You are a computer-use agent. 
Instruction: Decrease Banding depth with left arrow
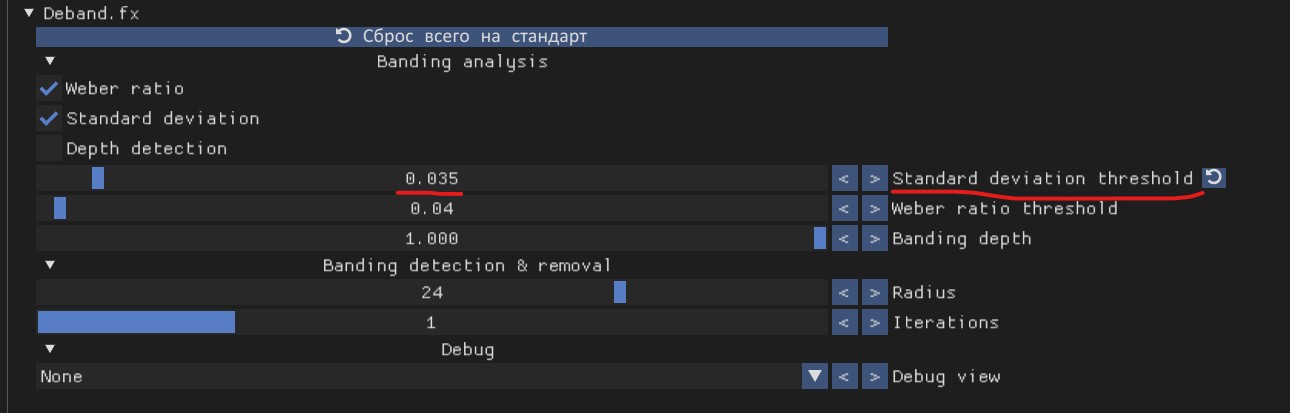844,239
